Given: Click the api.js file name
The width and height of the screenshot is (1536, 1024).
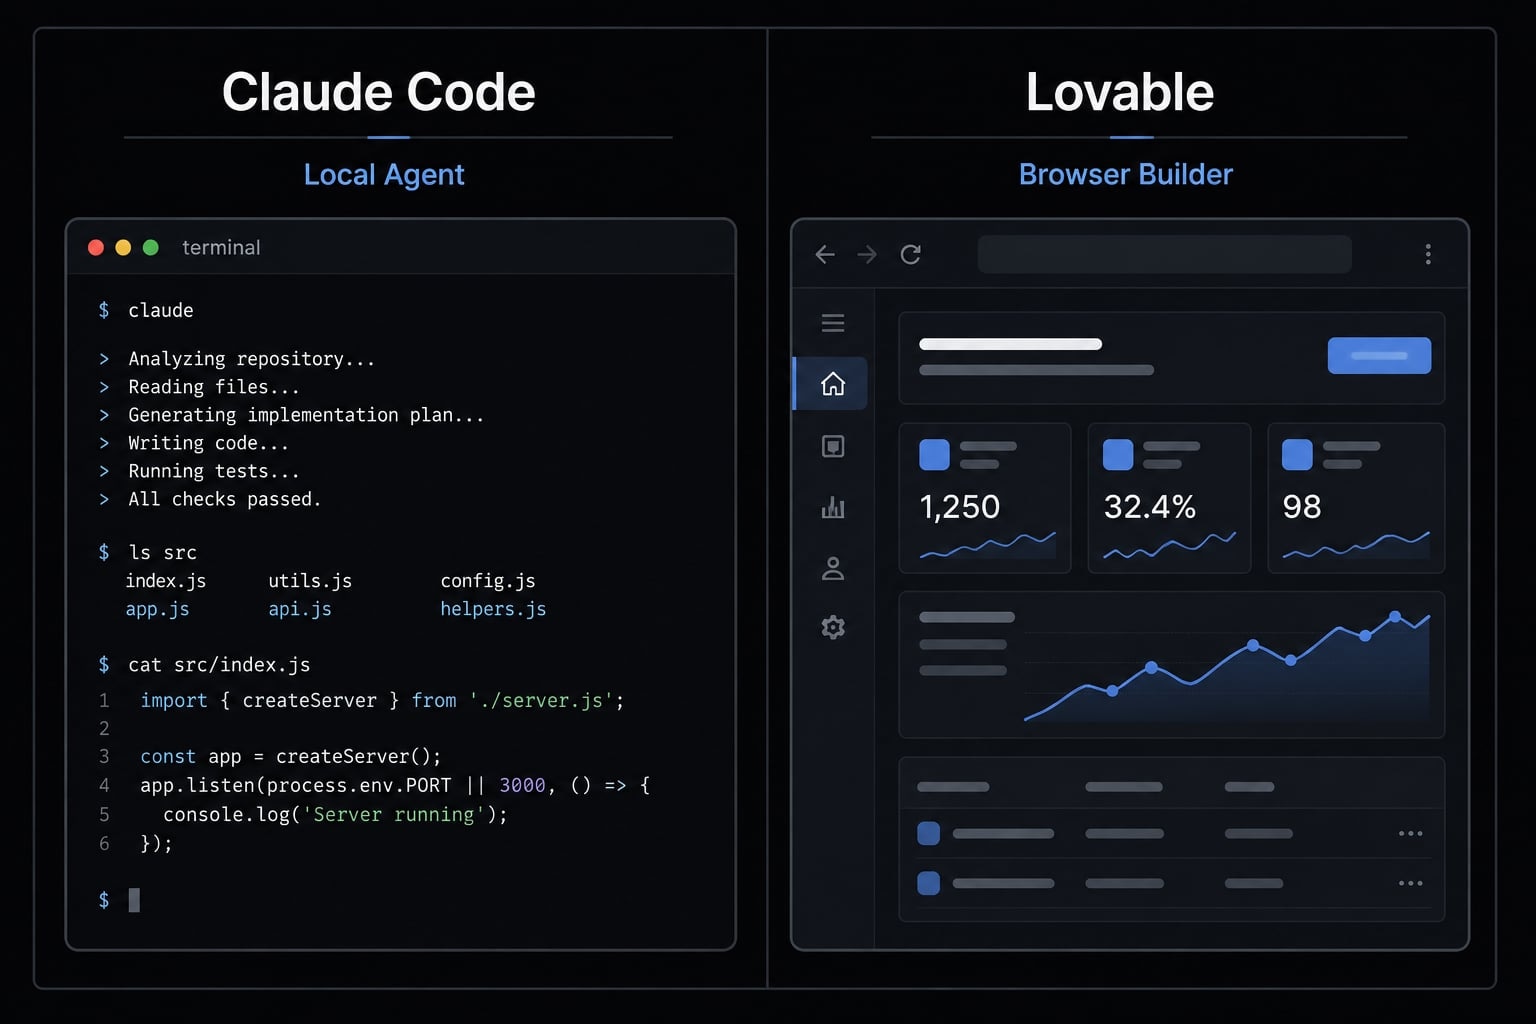Looking at the screenshot, I should [x=300, y=609].
